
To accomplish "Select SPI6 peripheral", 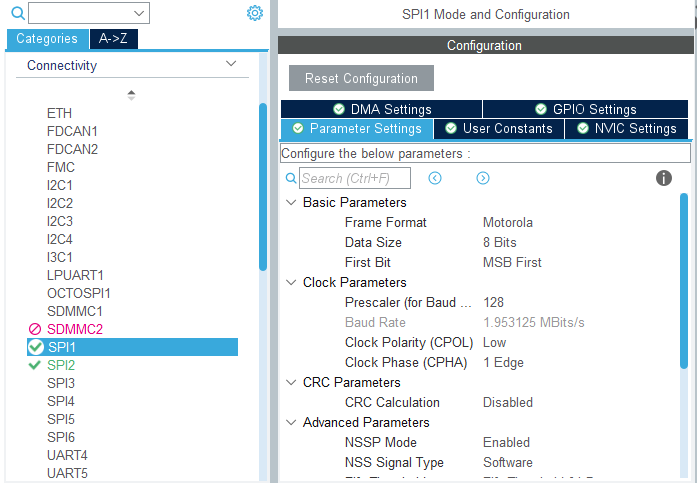I will click(x=61, y=437).
